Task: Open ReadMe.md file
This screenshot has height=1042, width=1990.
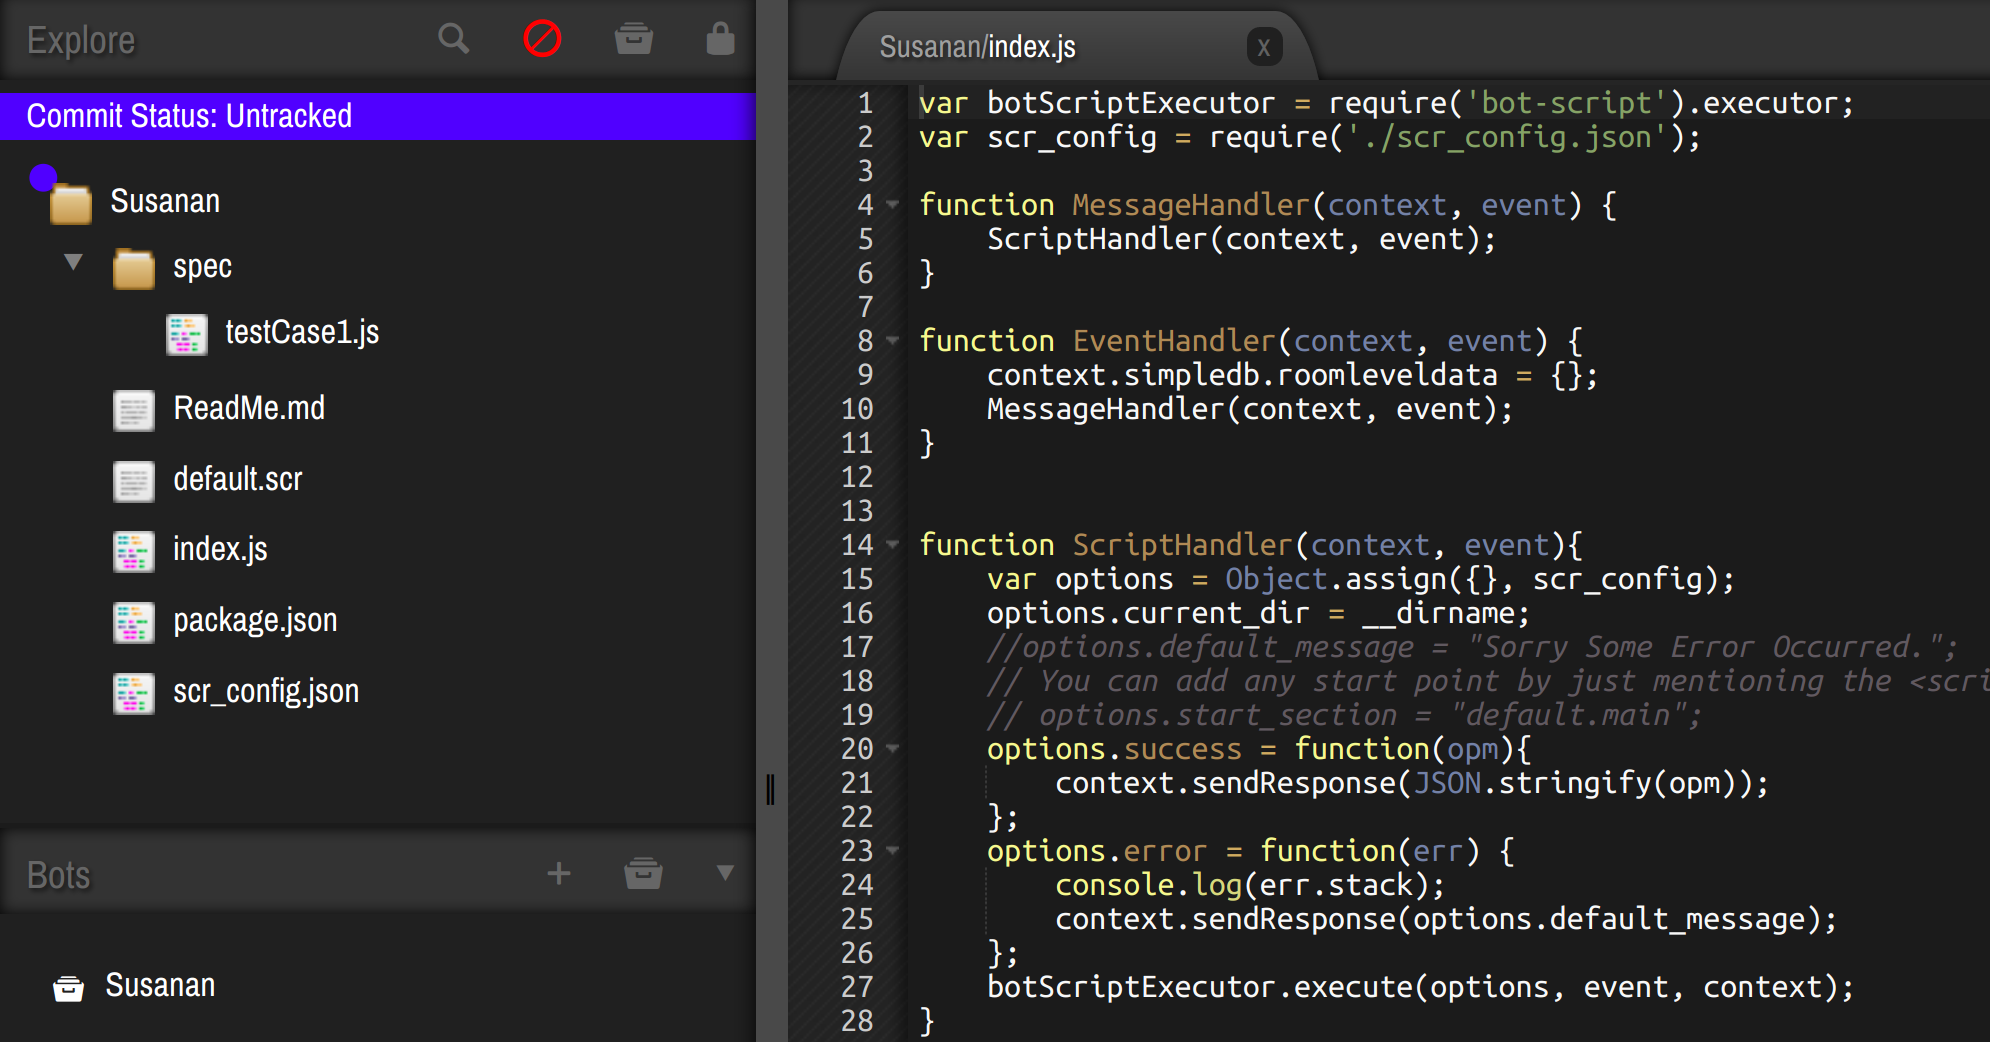Action: point(249,408)
